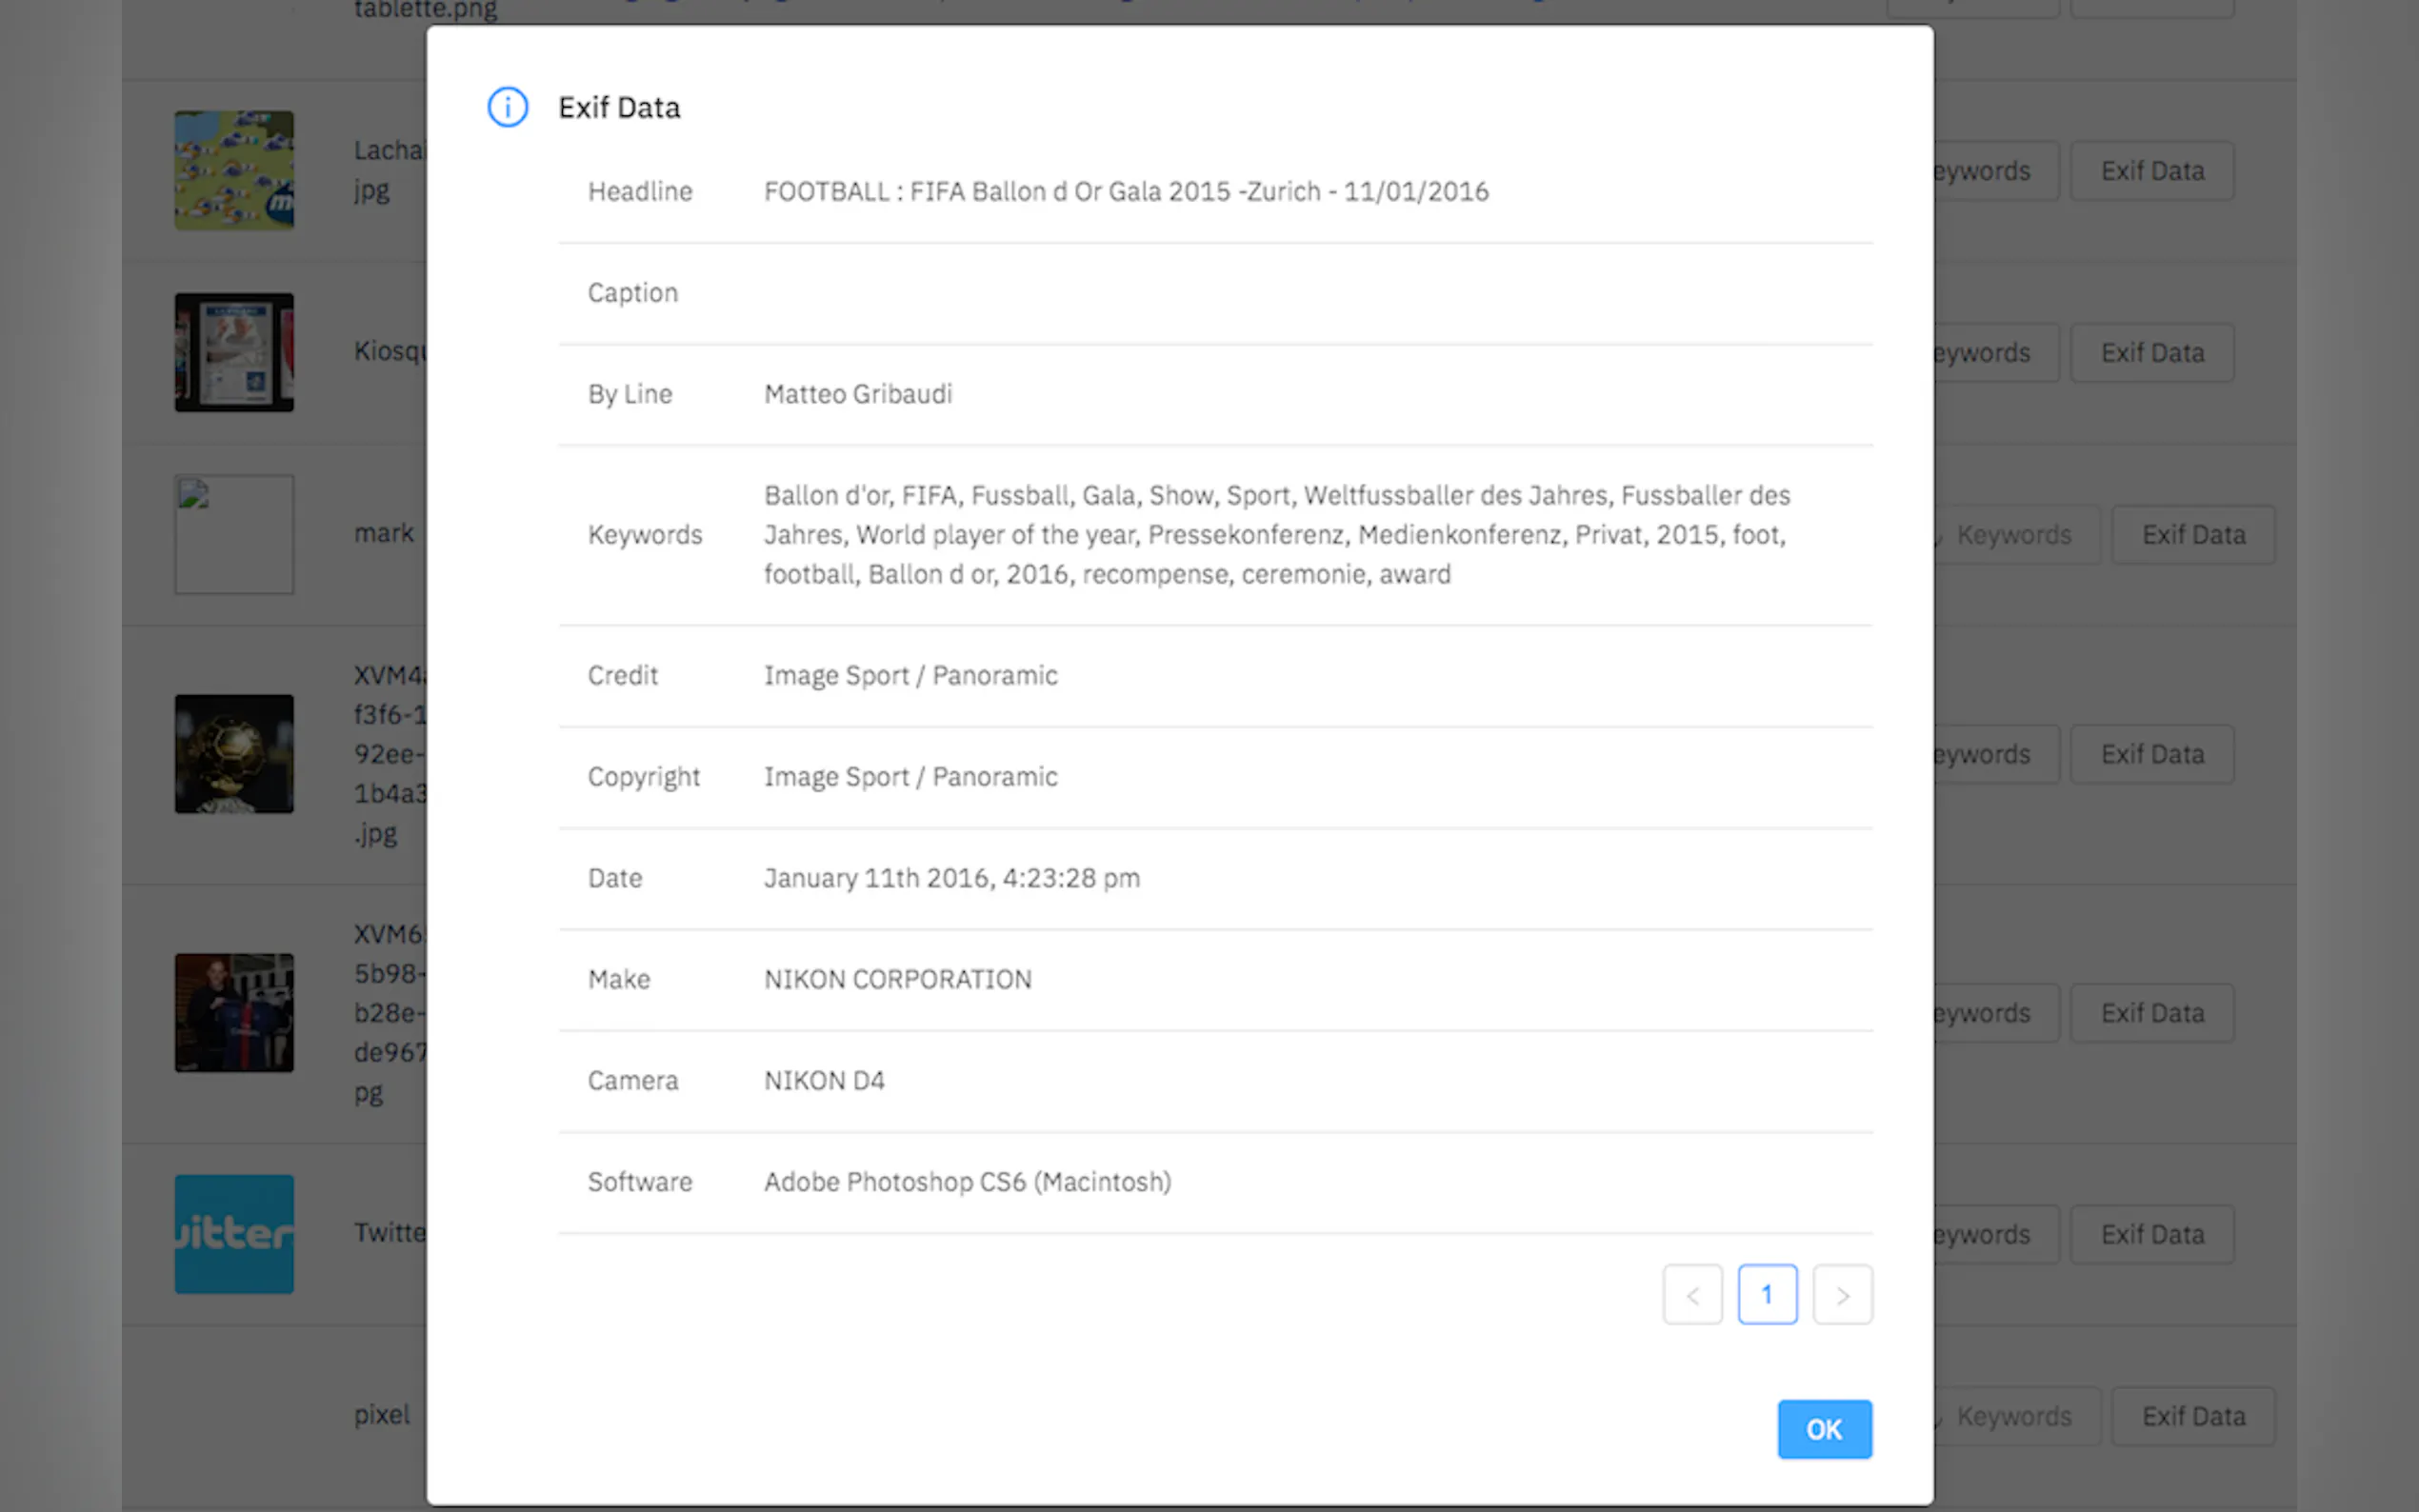The width and height of the screenshot is (2419, 1512).
Task: Click the Kiosque magazine thumbnail
Action: pos(234,352)
